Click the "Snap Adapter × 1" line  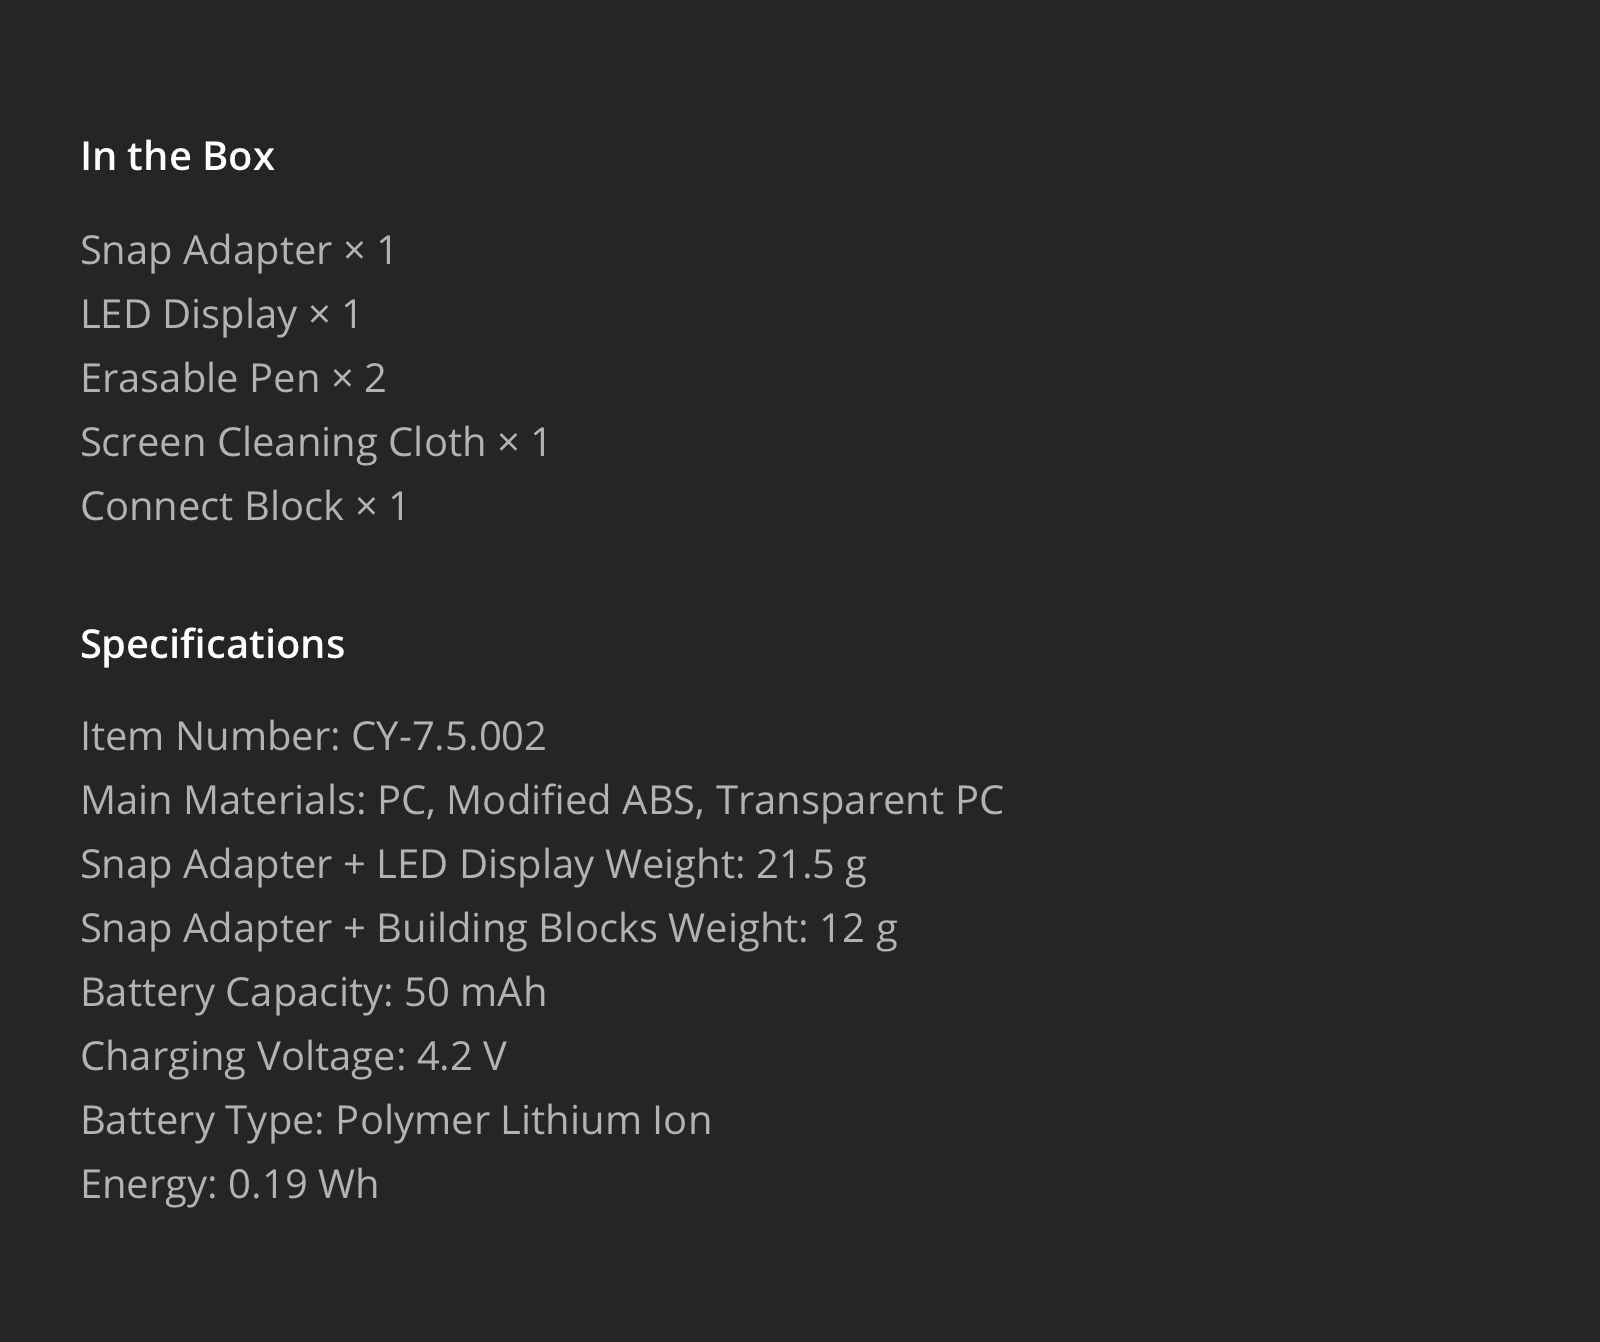[238, 250]
